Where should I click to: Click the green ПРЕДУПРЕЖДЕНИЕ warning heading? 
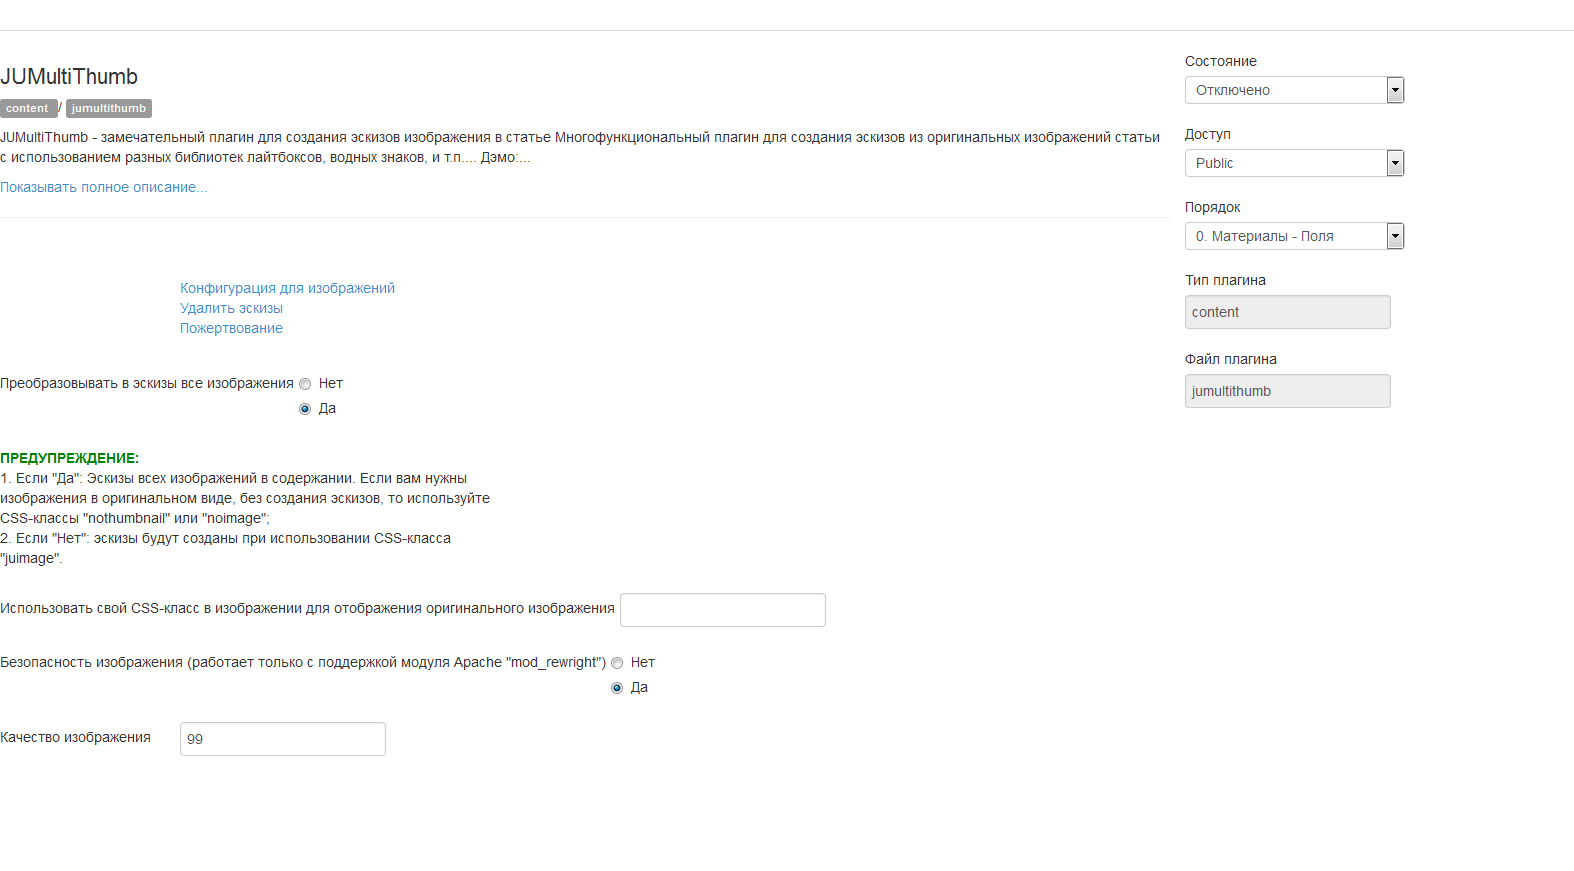(x=69, y=458)
